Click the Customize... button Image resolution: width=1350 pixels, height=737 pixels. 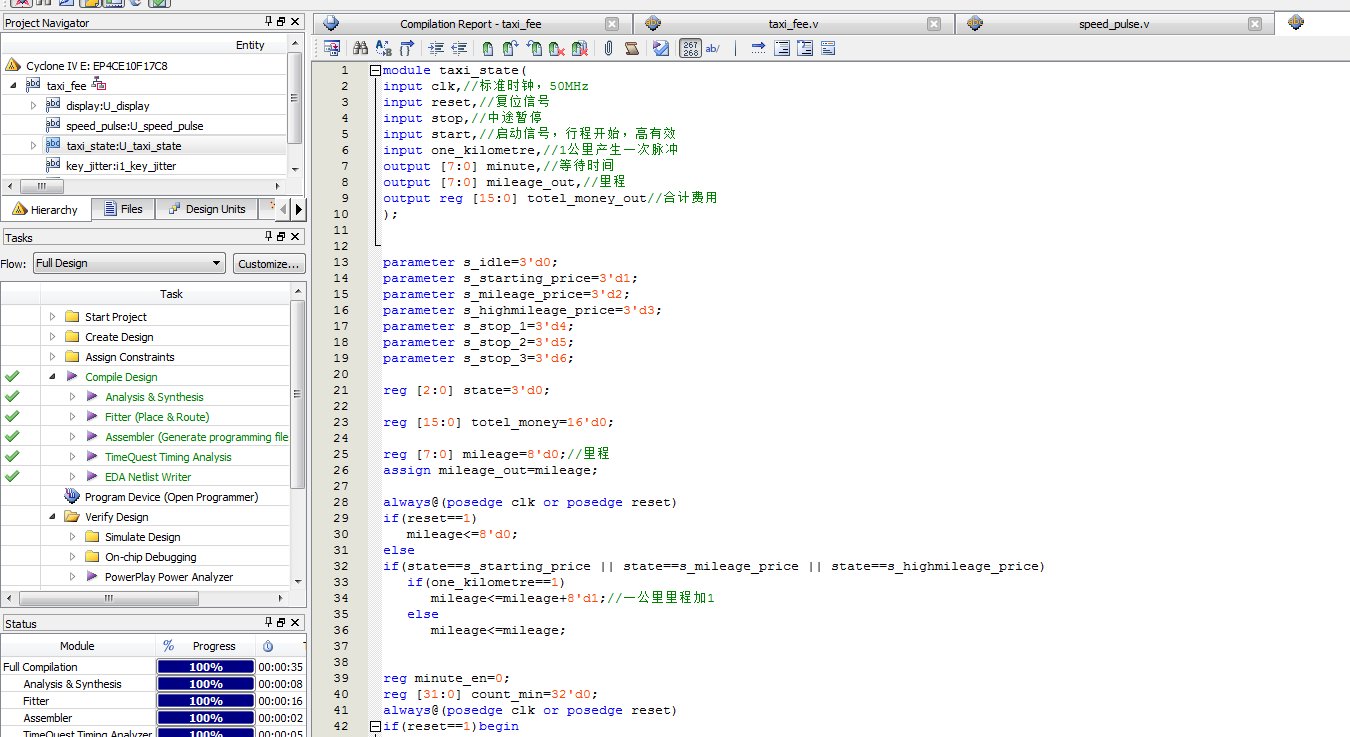pos(269,264)
